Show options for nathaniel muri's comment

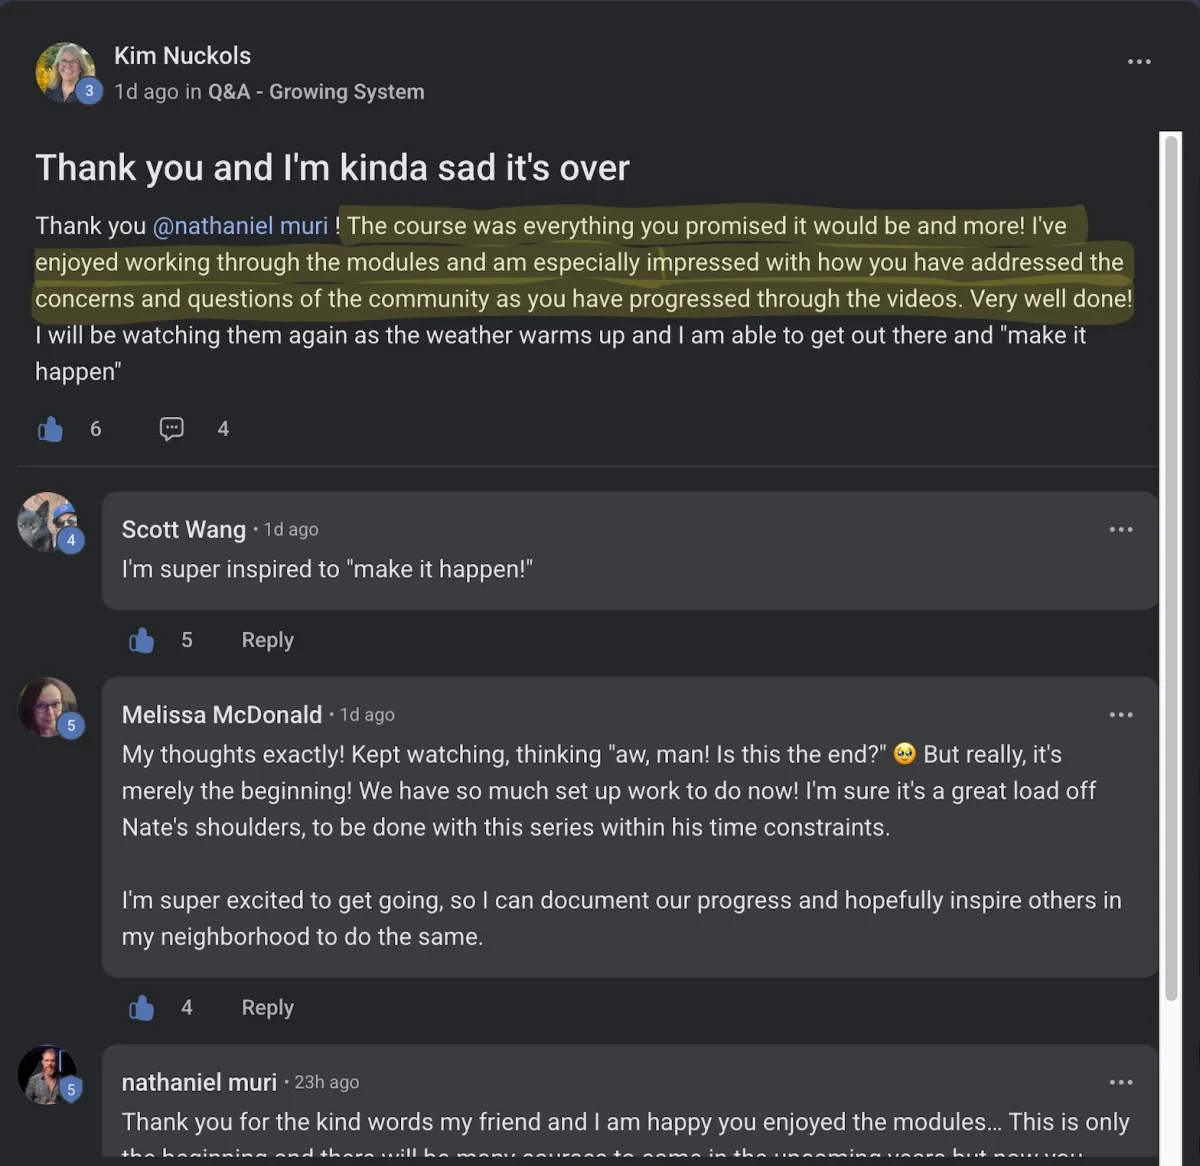[x=1121, y=1082]
